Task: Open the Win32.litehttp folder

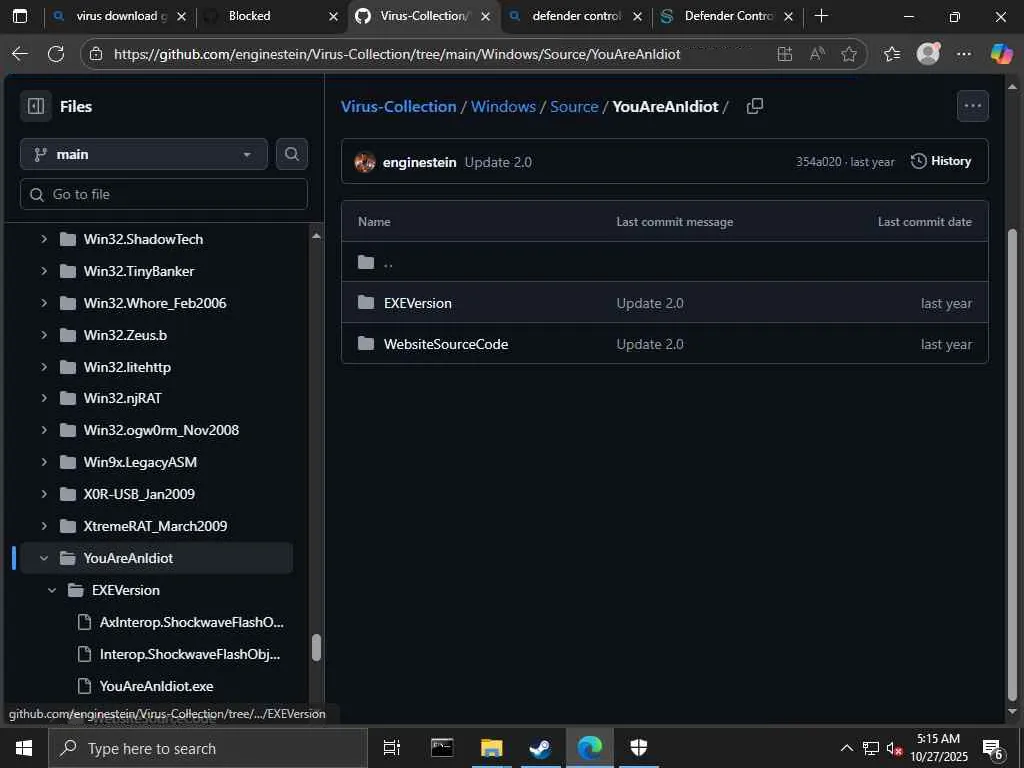Action: [x=127, y=367]
